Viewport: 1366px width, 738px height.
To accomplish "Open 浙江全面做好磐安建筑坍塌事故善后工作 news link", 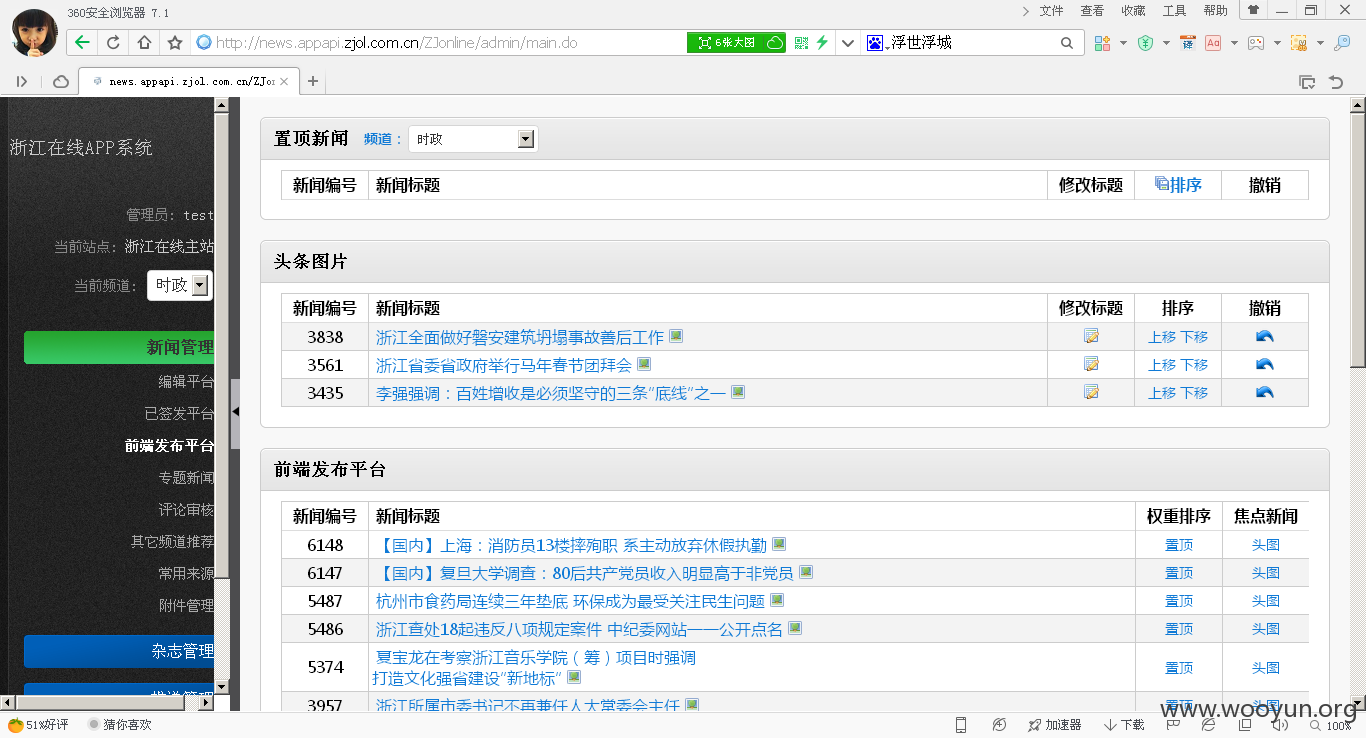I will click(x=520, y=337).
